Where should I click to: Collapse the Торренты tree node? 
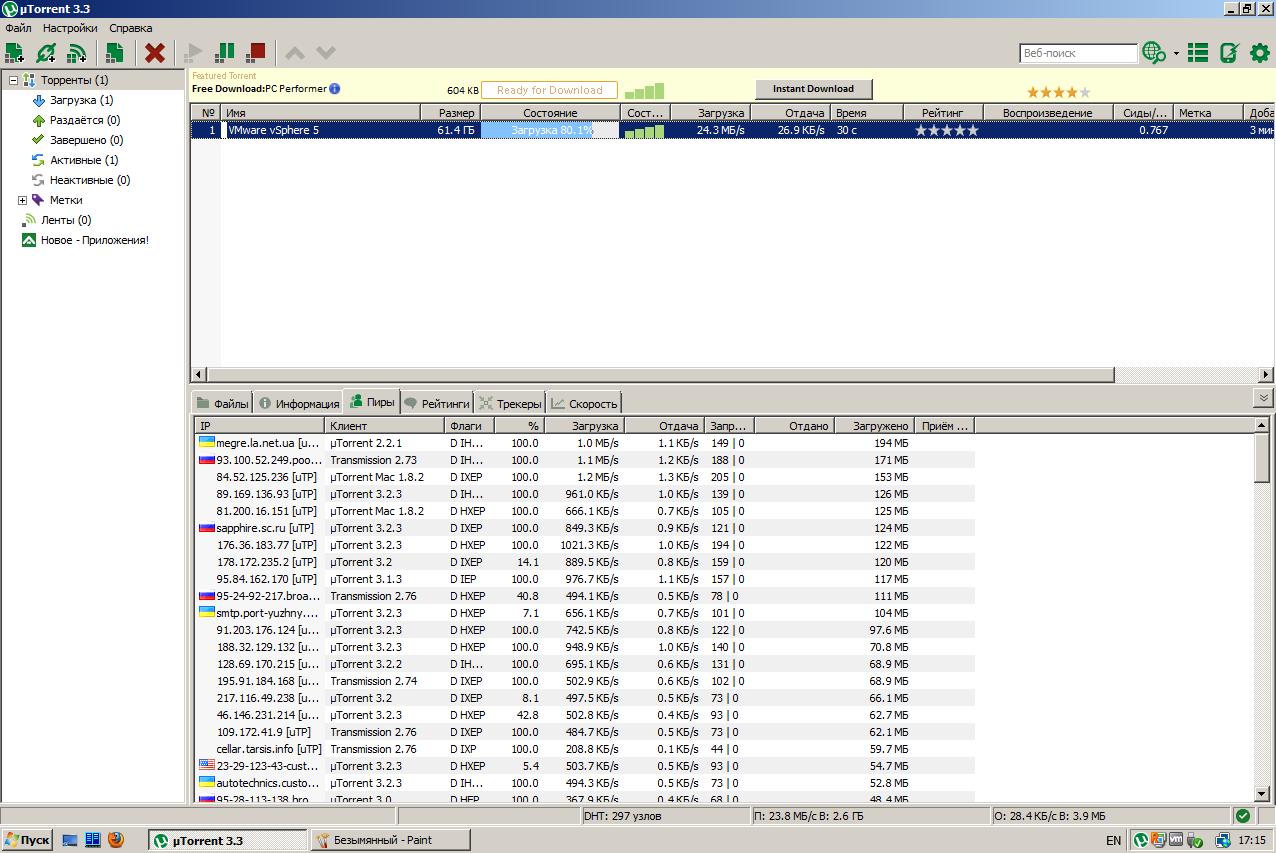(14, 80)
